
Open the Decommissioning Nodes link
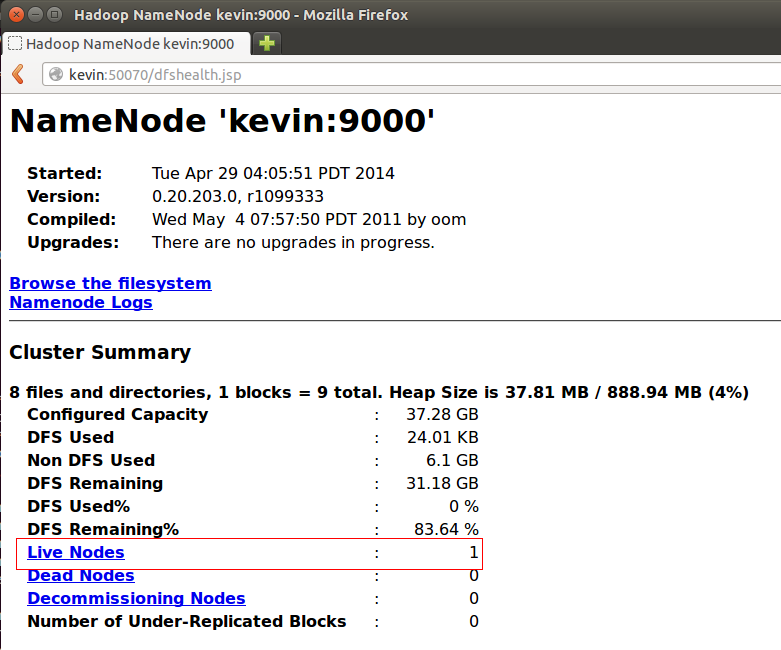(136, 598)
